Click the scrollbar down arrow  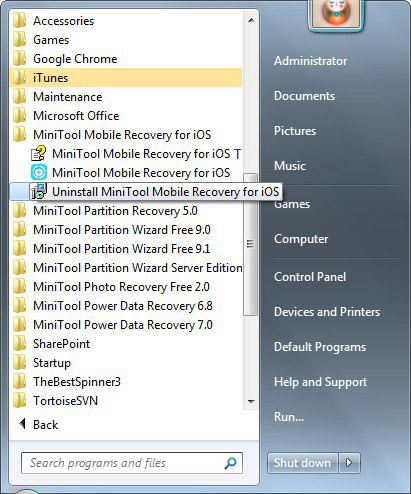pyautogui.click(x=251, y=401)
